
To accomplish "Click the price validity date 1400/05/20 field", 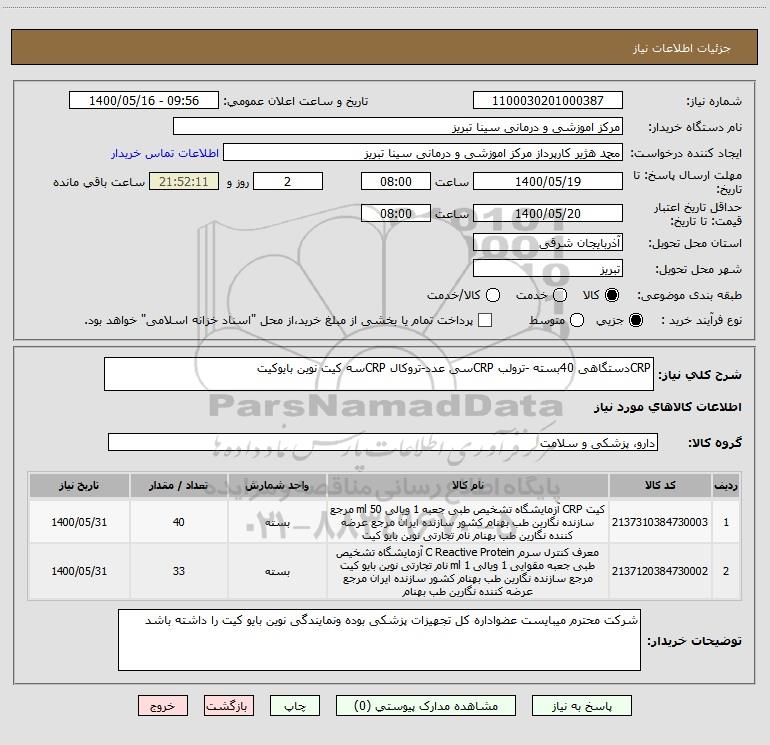I will point(548,213).
